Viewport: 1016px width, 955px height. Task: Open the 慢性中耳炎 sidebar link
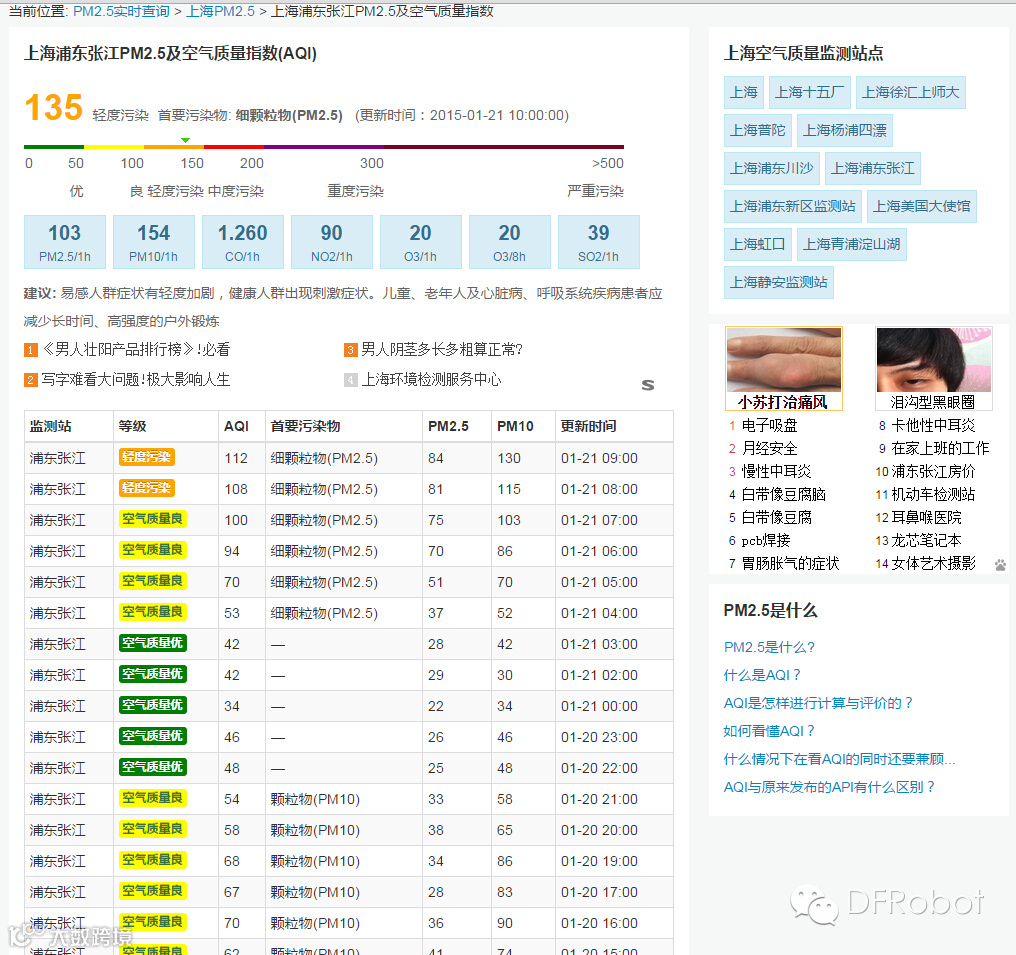pos(776,472)
